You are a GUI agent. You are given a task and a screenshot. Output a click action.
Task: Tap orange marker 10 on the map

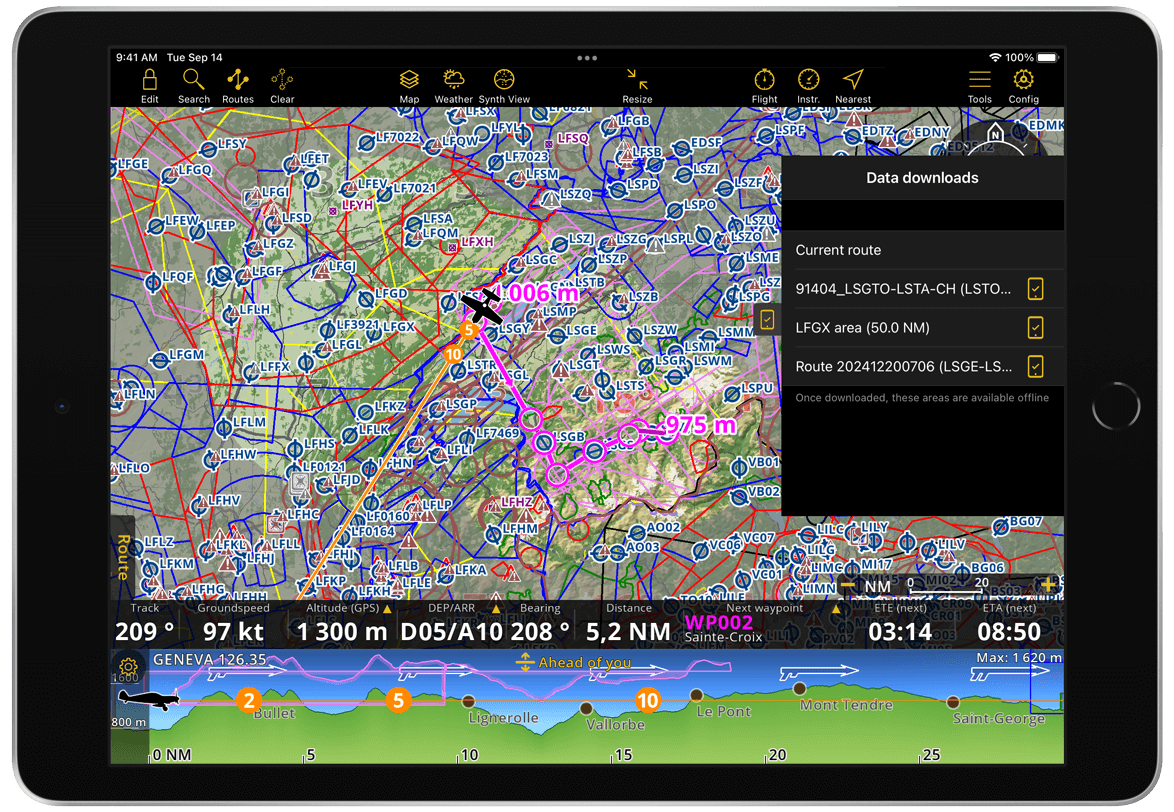pos(454,354)
